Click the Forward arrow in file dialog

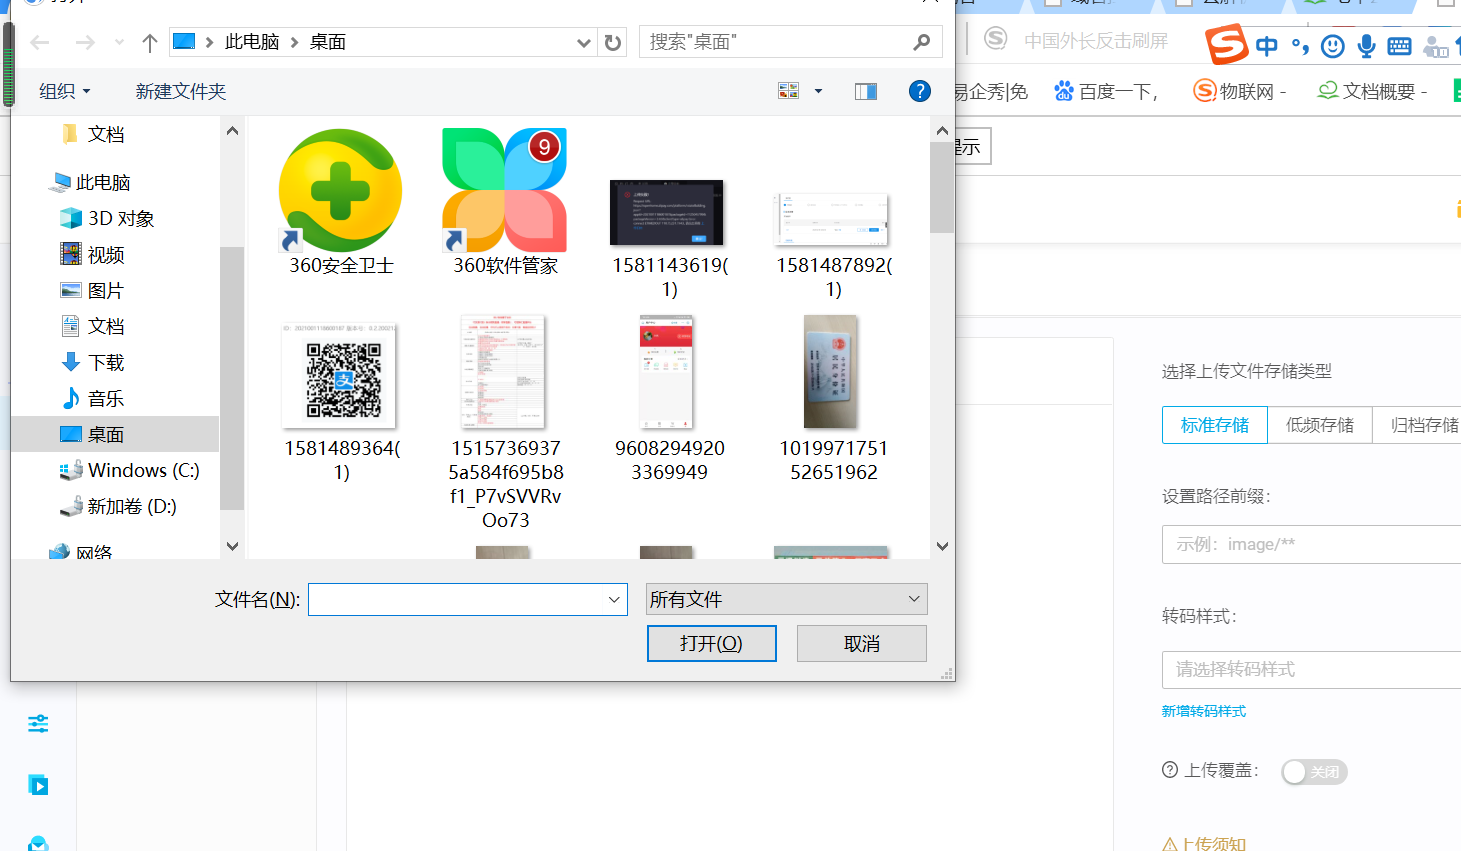click(x=85, y=42)
